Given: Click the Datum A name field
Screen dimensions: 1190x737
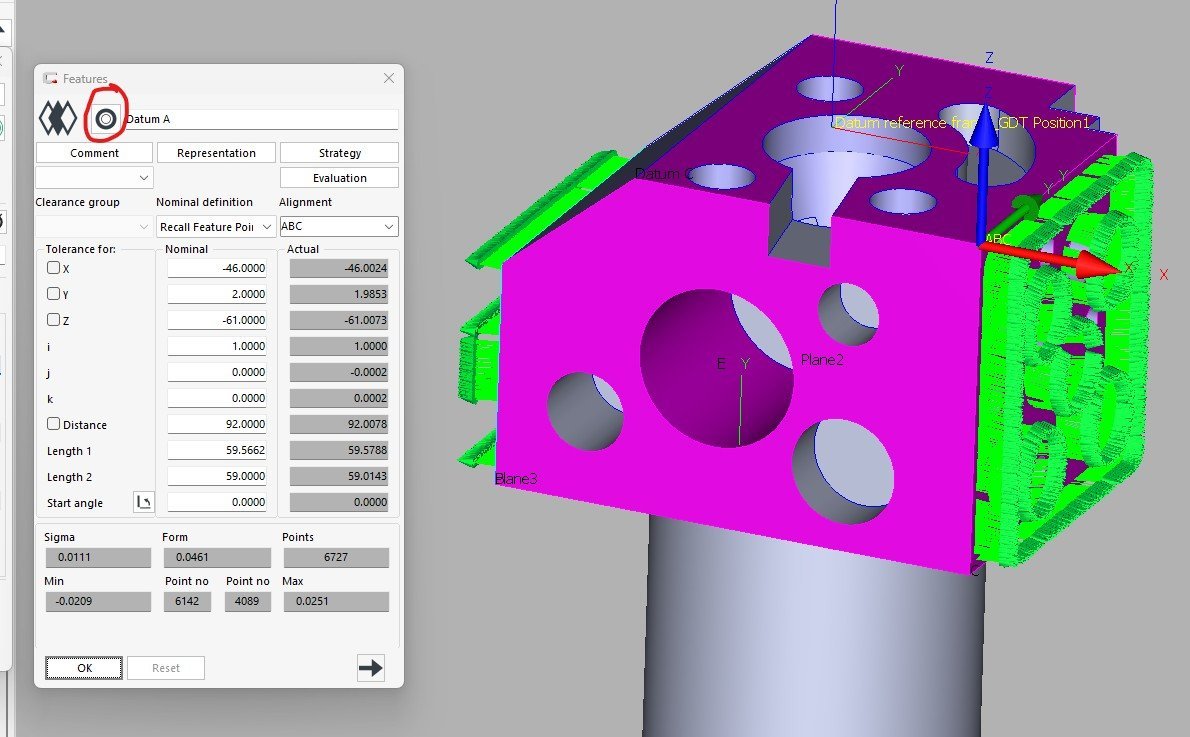Looking at the screenshot, I should 260,119.
